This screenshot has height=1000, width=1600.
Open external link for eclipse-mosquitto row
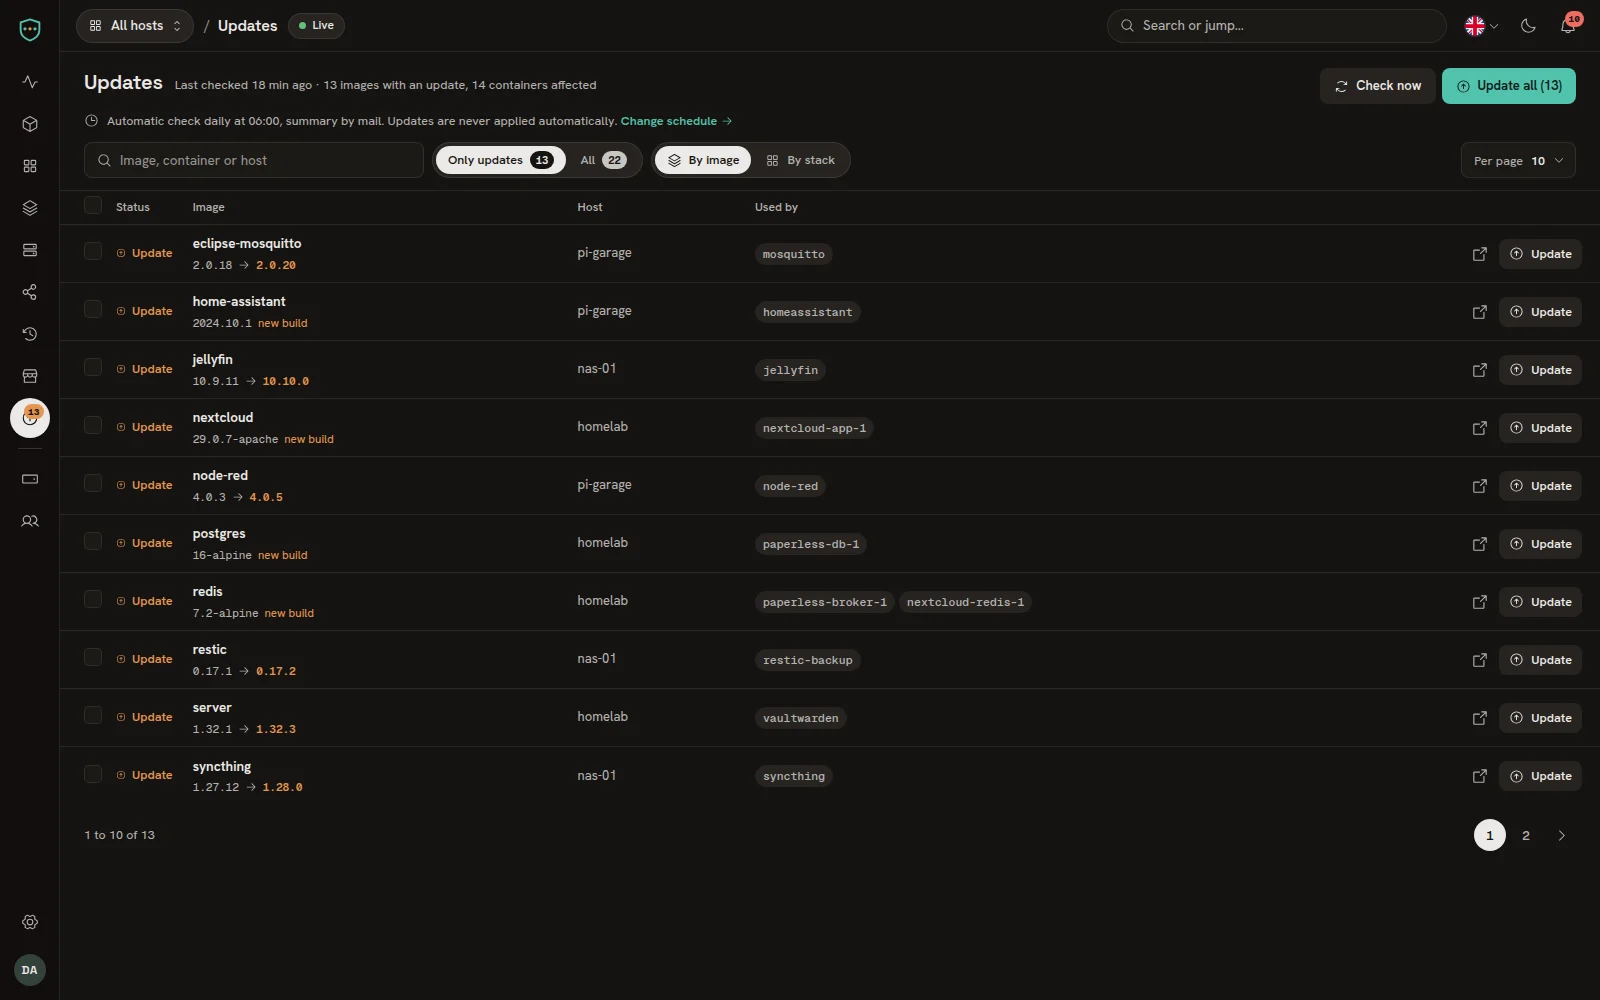1480,254
